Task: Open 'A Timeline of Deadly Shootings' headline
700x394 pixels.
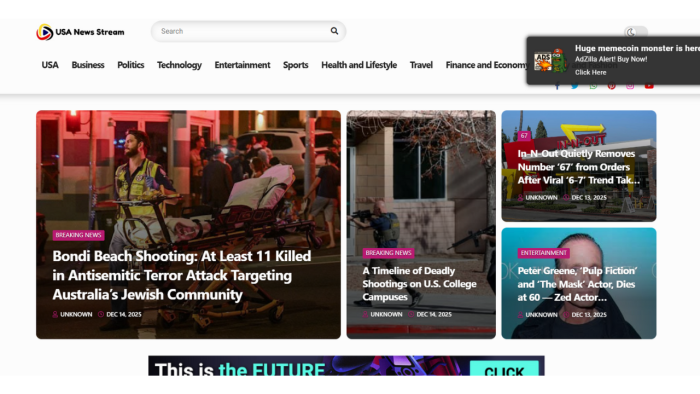Action: (419, 284)
